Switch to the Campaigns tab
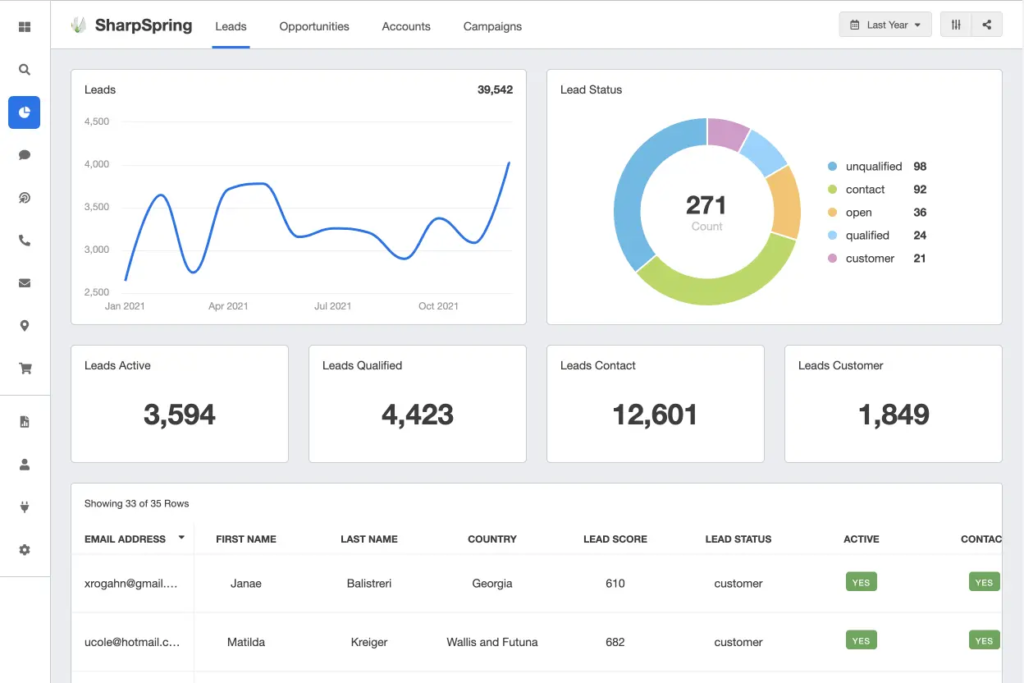Screen dimensions: 1024x683 [x=492, y=26]
